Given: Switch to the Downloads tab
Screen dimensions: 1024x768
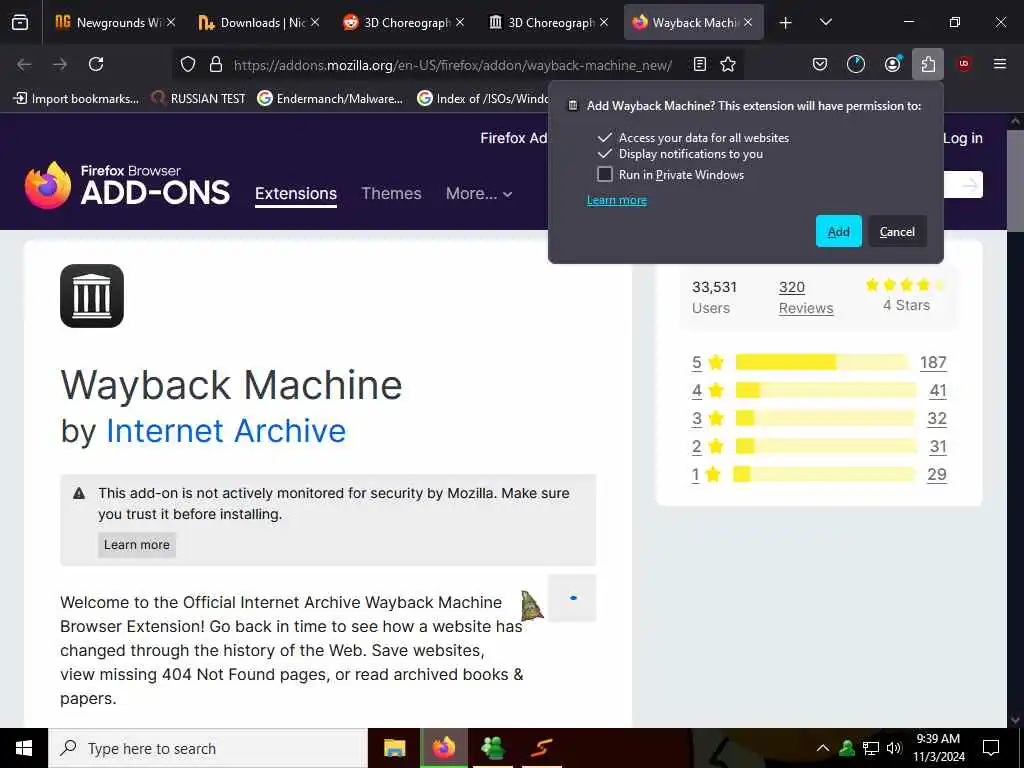Looking at the screenshot, I should 259,22.
